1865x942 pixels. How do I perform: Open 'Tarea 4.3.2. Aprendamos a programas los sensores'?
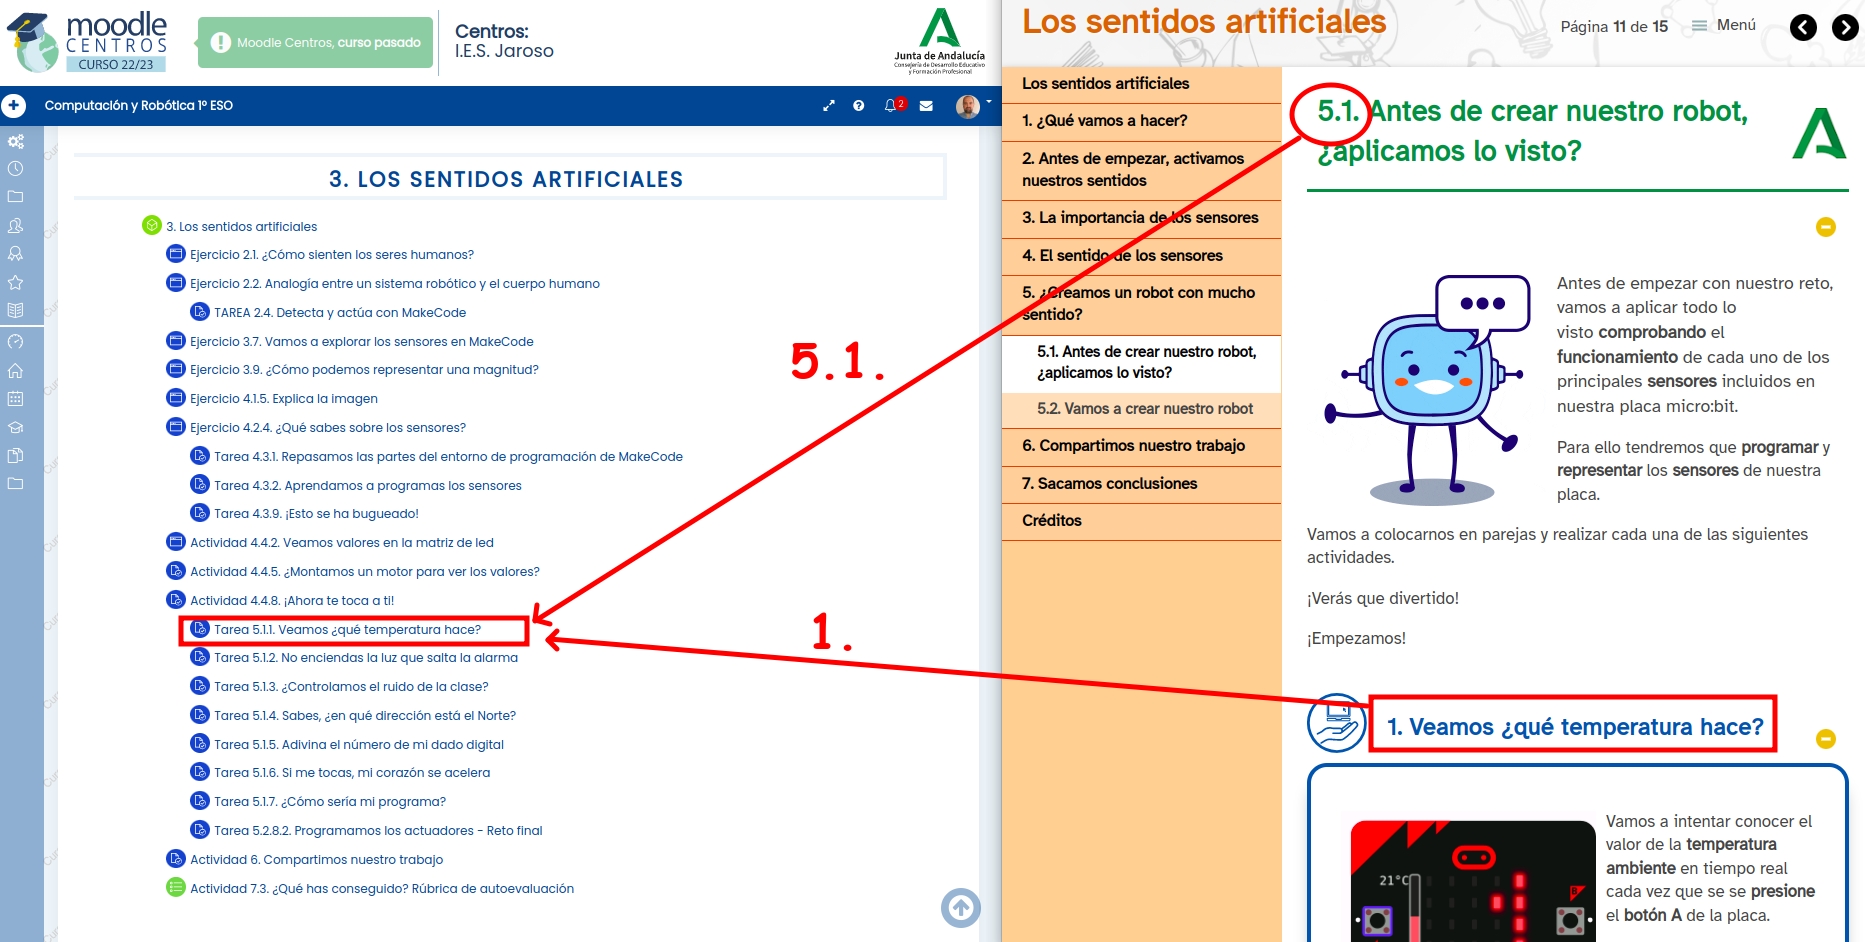(x=368, y=486)
